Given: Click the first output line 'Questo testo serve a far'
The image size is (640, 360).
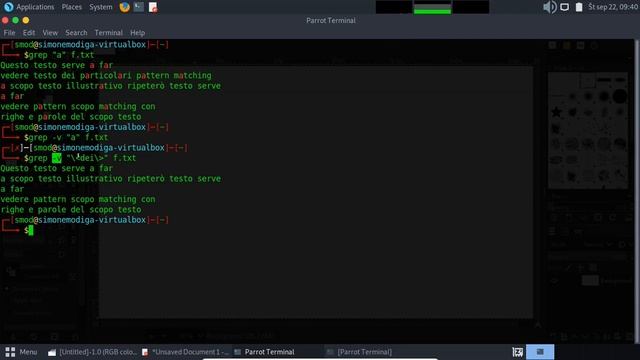Looking at the screenshot, I should [x=57, y=65].
